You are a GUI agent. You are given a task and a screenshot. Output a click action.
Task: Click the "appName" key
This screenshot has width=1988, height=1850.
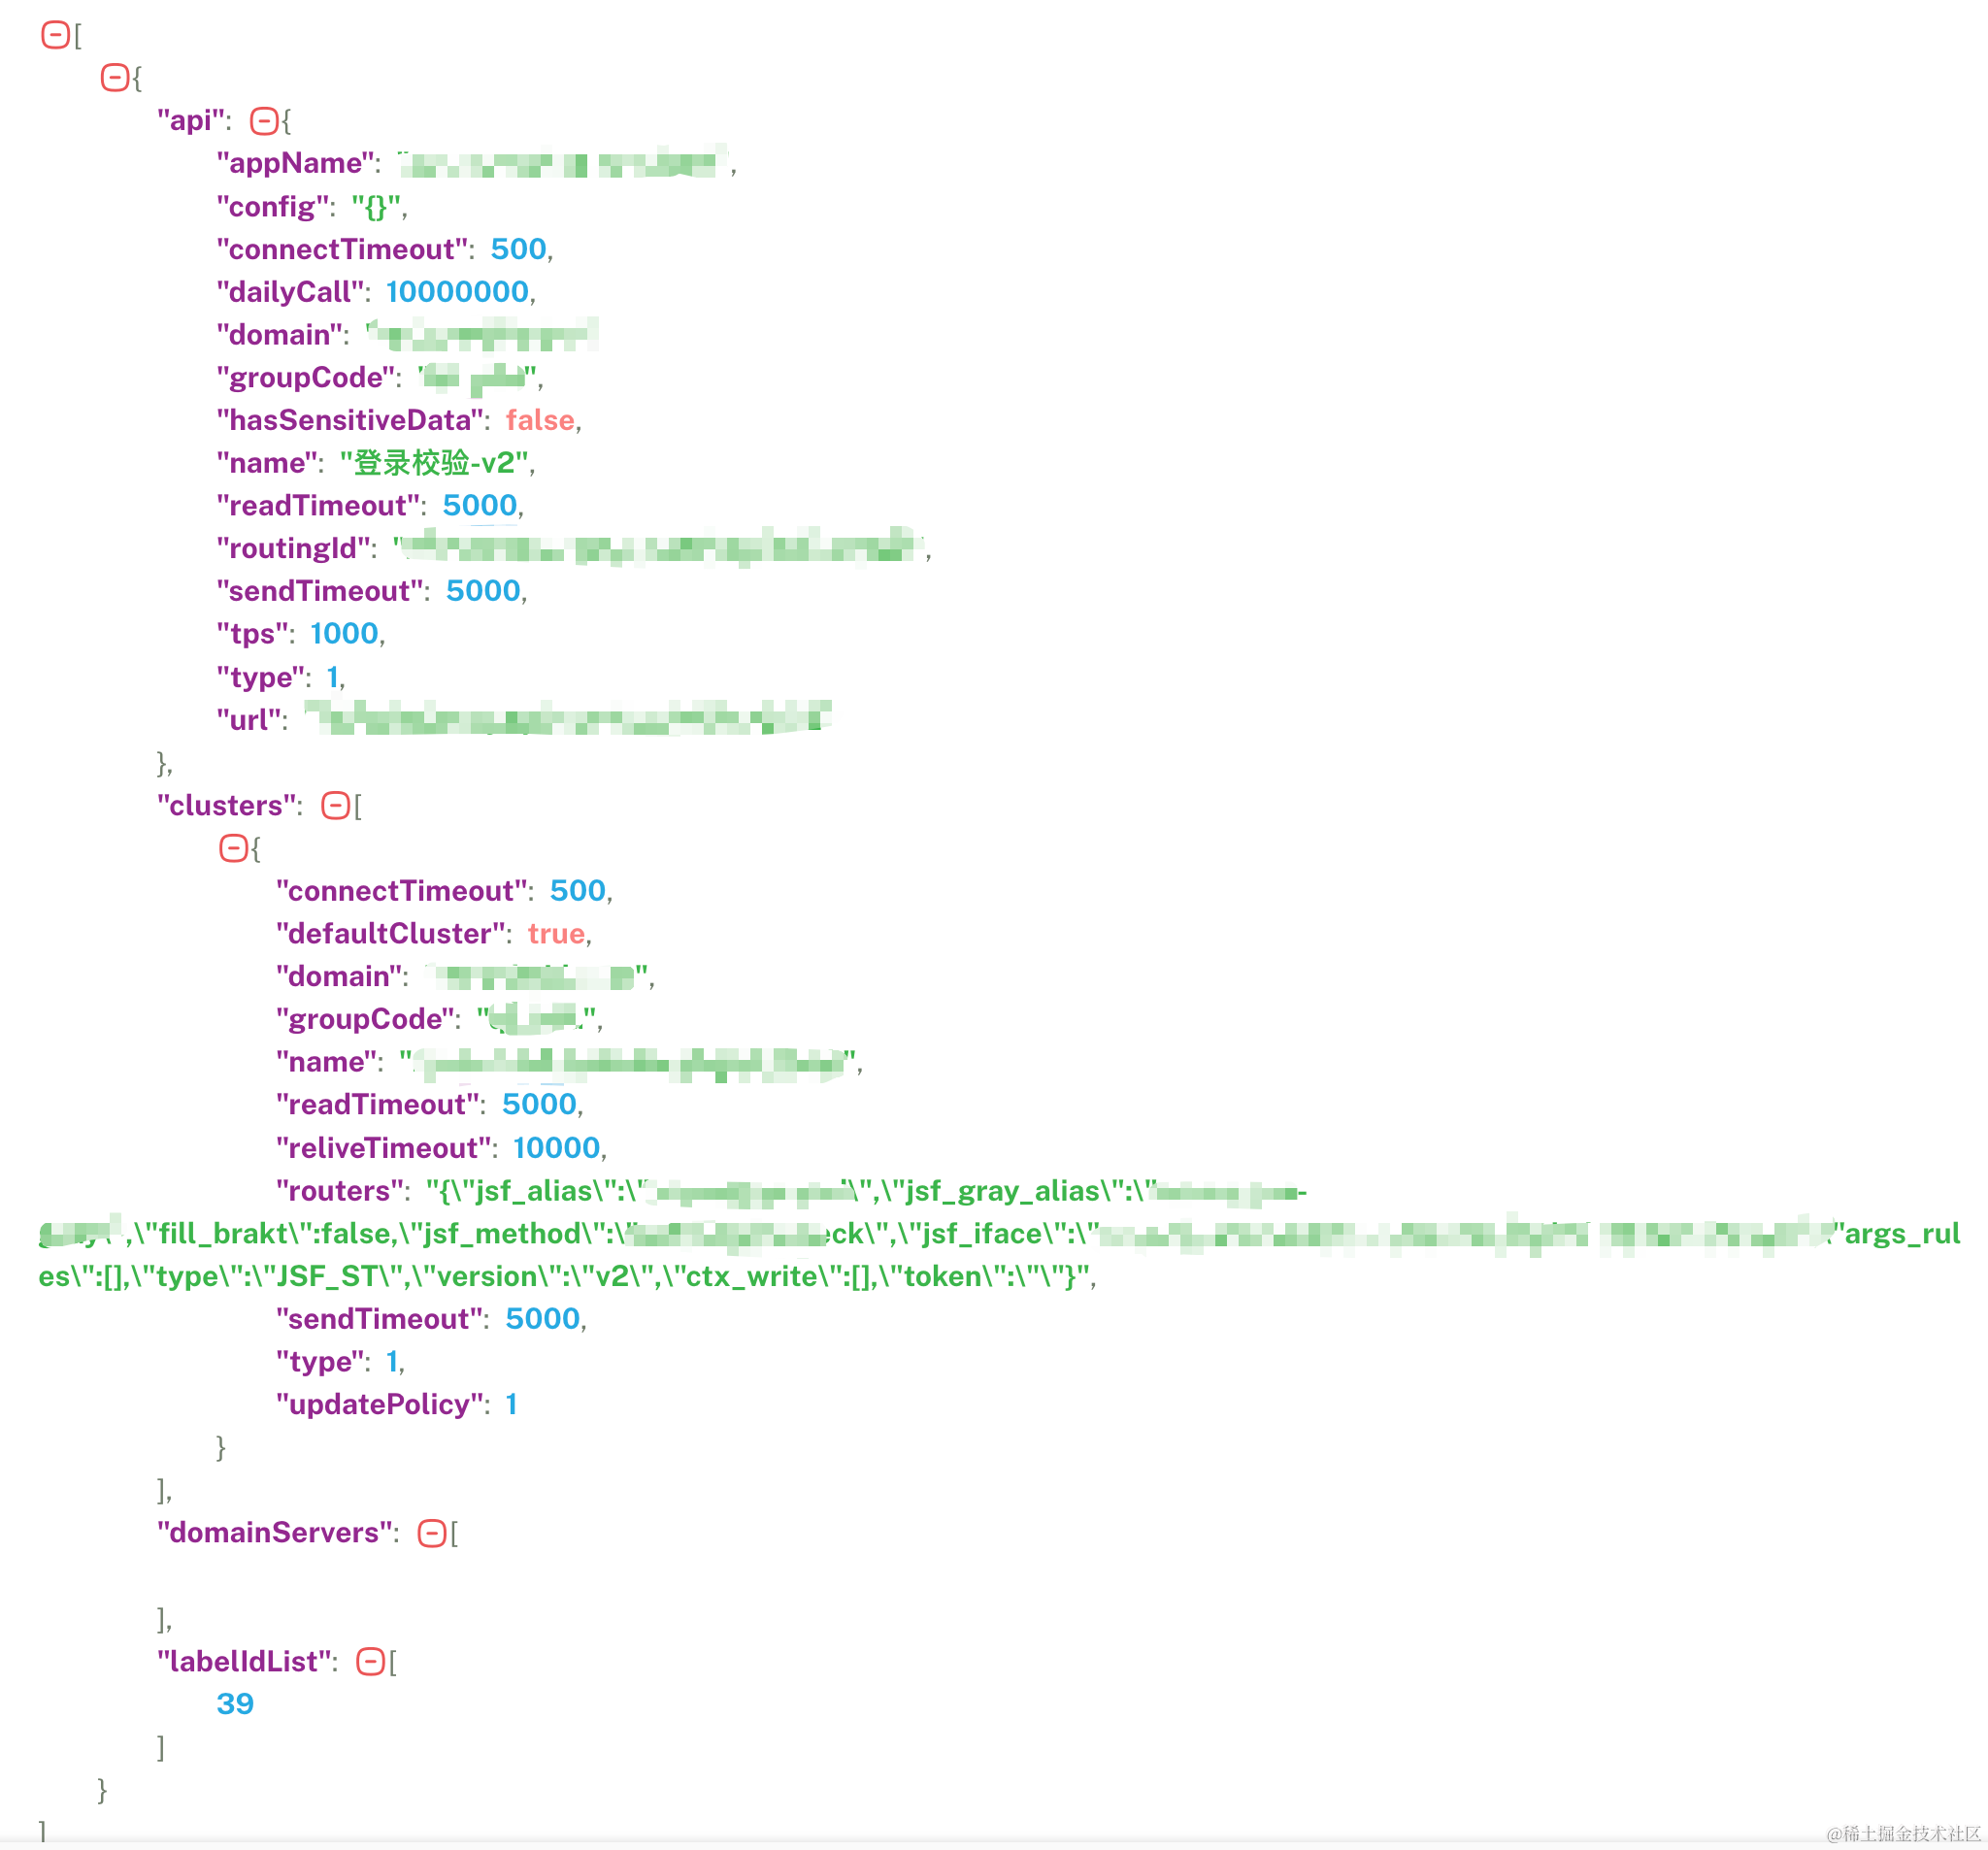pyautogui.click(x=295, y=163)
